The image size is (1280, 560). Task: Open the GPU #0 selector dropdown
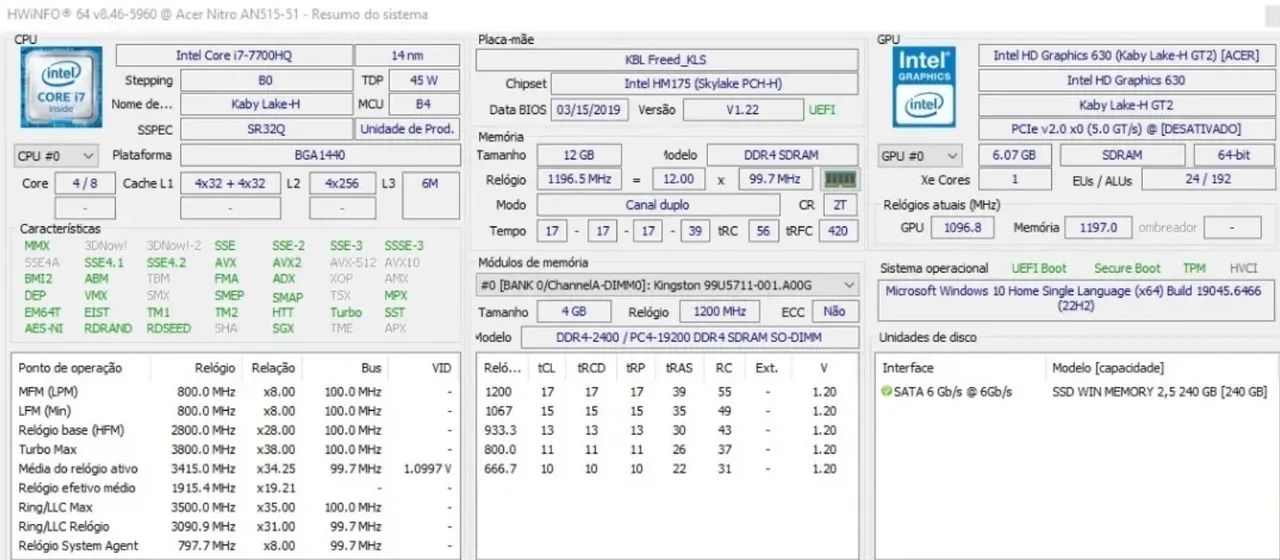(920, 156)
